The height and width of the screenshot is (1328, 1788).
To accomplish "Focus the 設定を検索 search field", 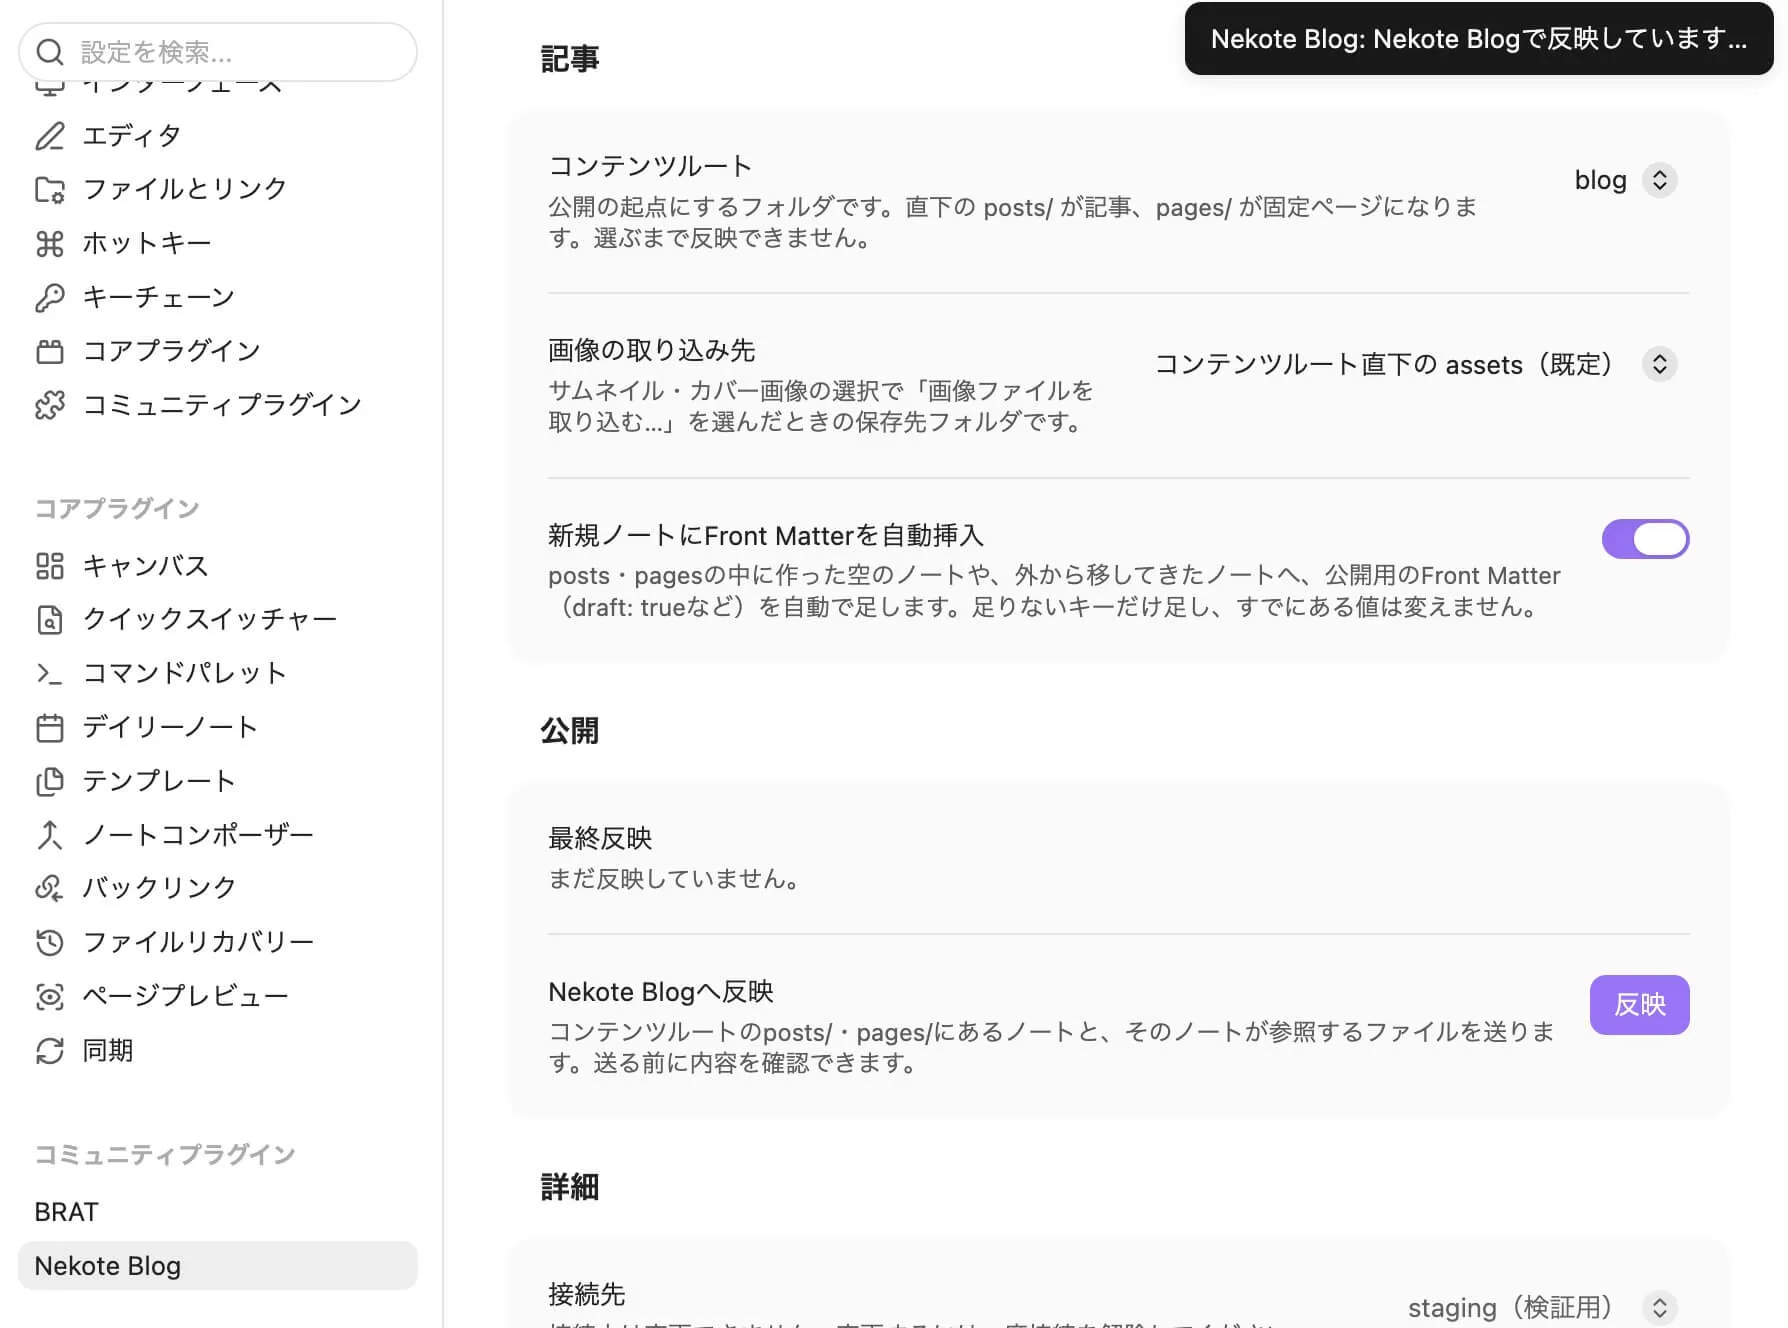I will 218,52.
